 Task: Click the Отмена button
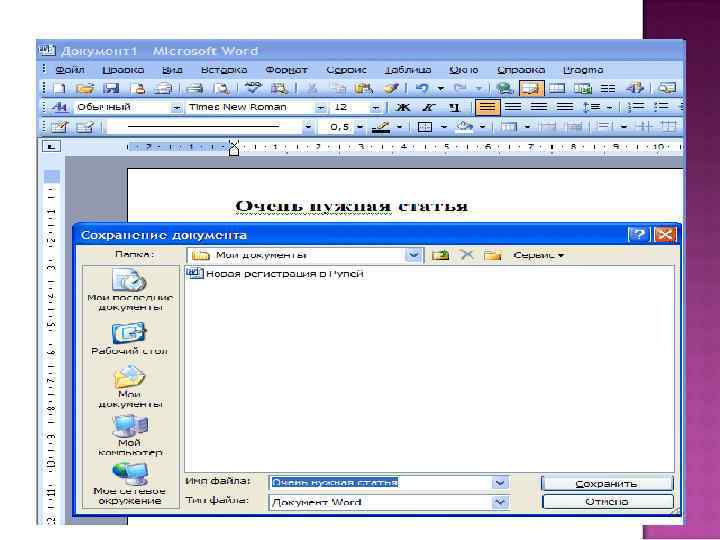coord(607,501)
